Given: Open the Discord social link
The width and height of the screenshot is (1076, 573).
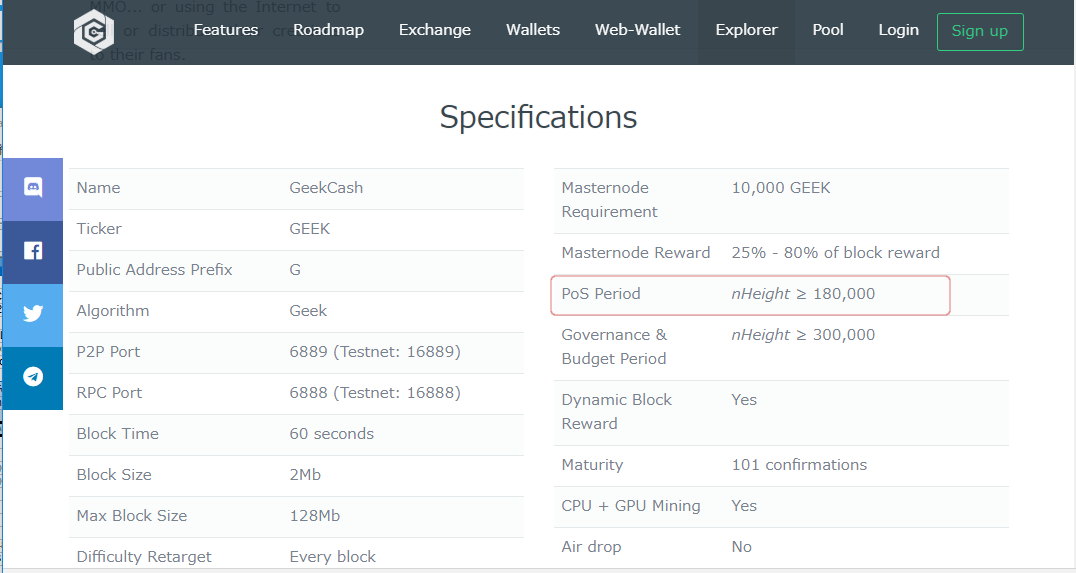Looking at the screenshot, I should pos(33,187).
